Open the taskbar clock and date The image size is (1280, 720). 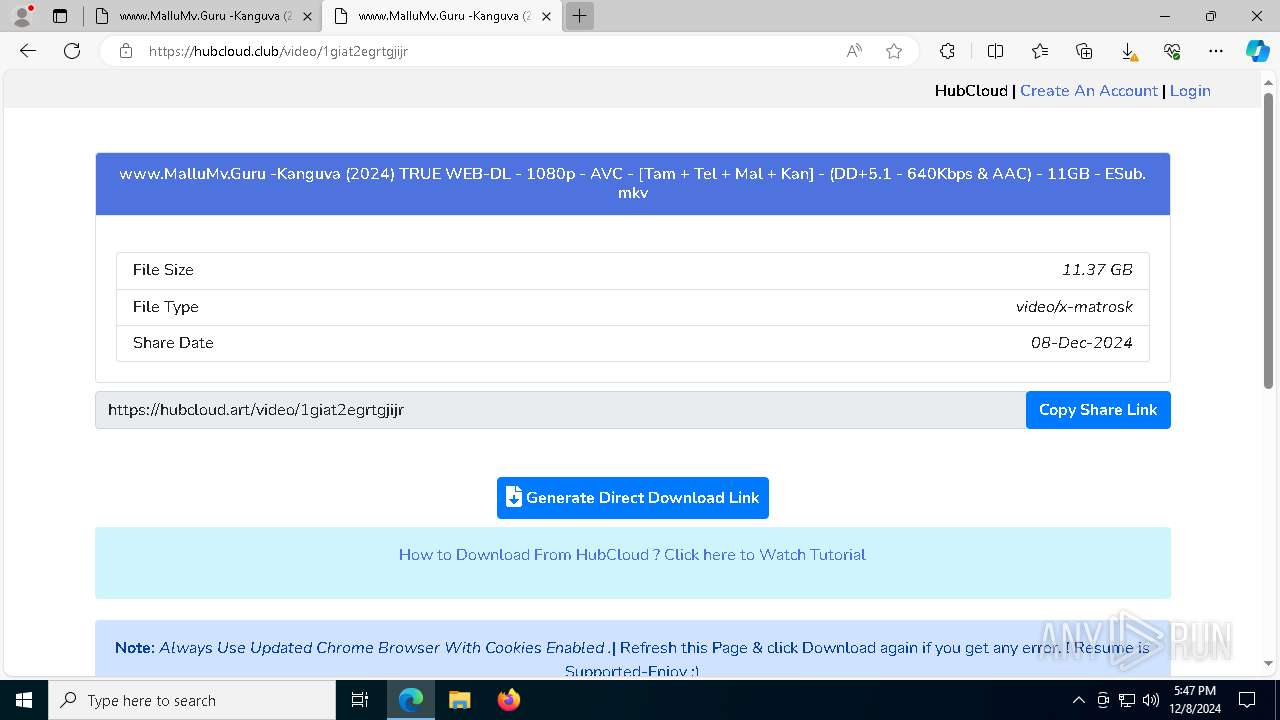(x=1195, y=700)
